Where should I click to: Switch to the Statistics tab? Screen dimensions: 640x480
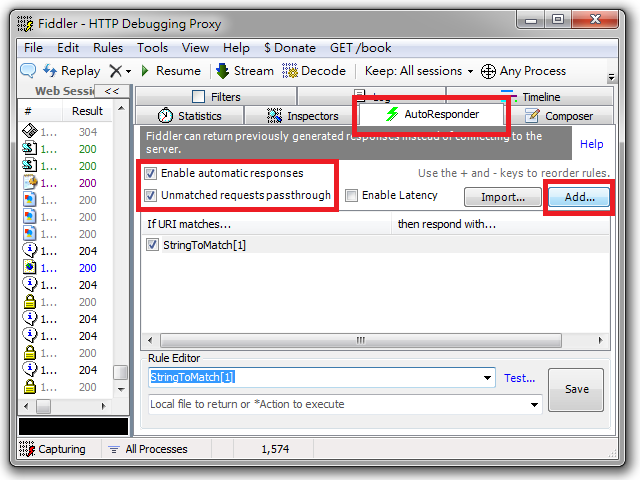pos(189,116)
